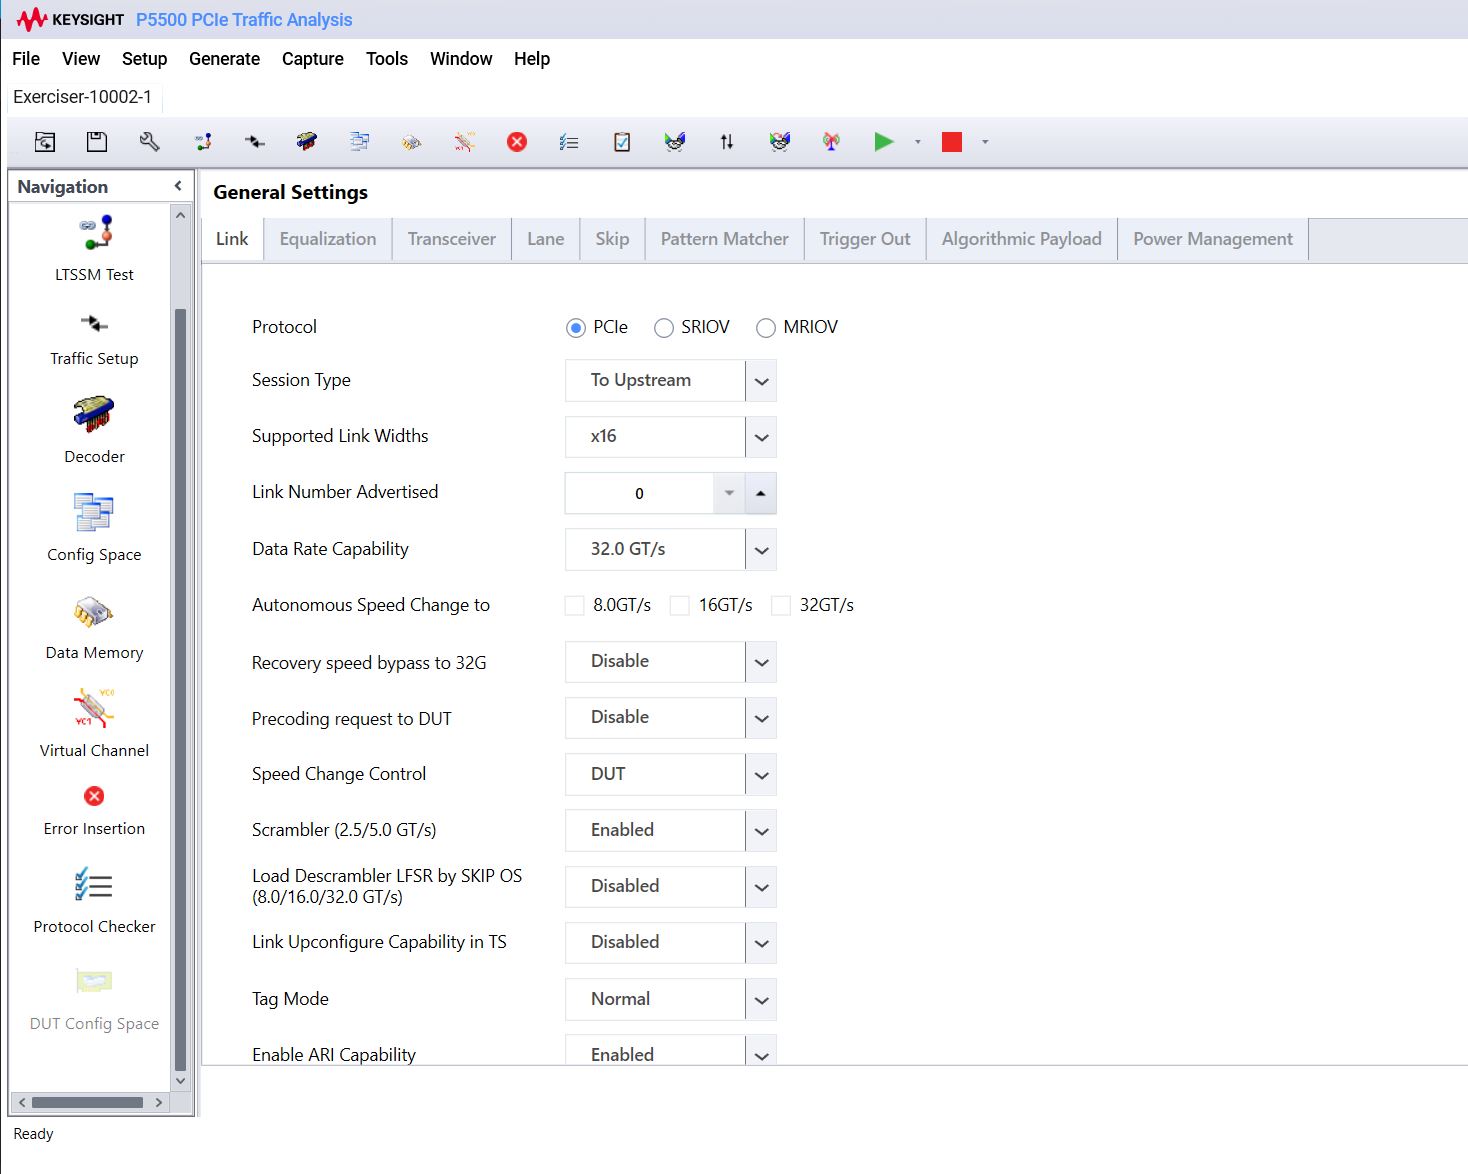The width and height of the screenshot is (1468, 1174).
Task: Open the Generate menu
Action: 224,59
